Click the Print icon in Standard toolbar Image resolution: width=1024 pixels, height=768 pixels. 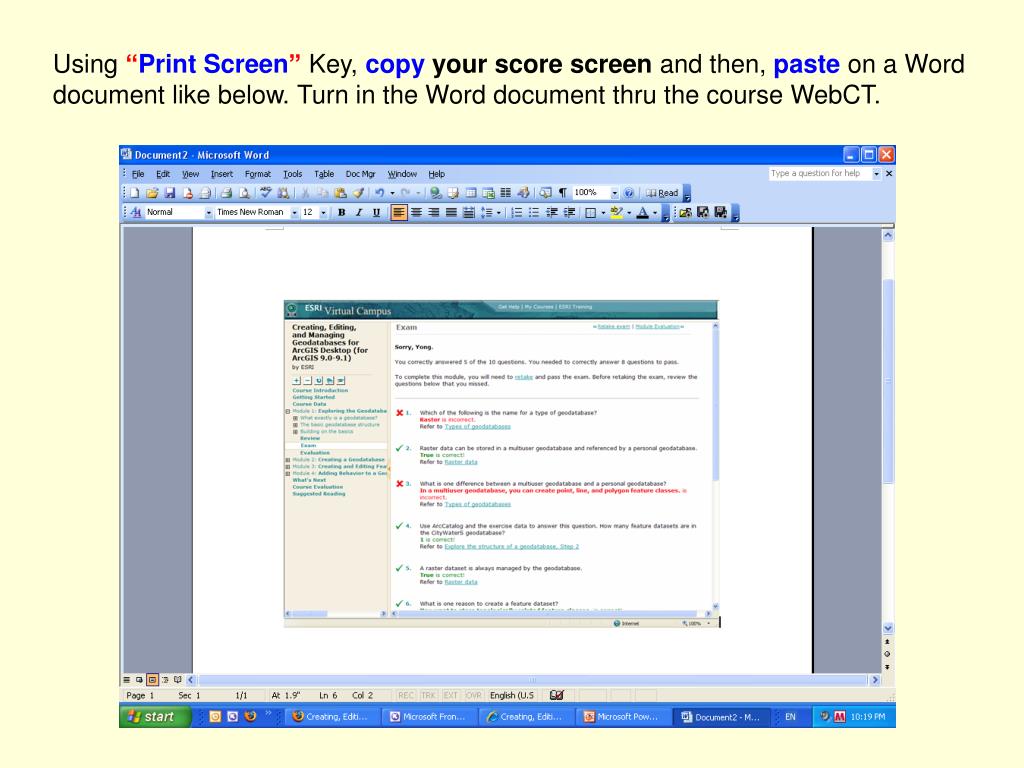pos(226,193)
